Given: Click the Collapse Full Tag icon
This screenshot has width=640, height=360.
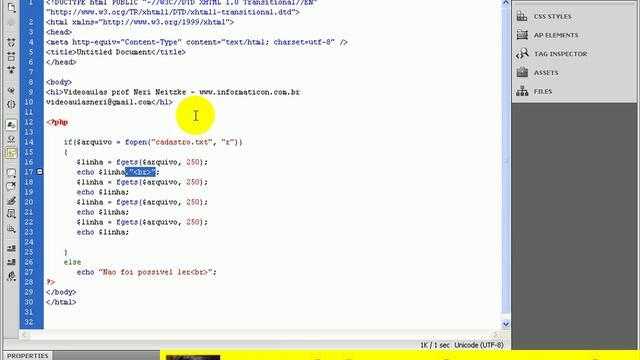Looking at the screenshot, I should click(x=11, y=42).
